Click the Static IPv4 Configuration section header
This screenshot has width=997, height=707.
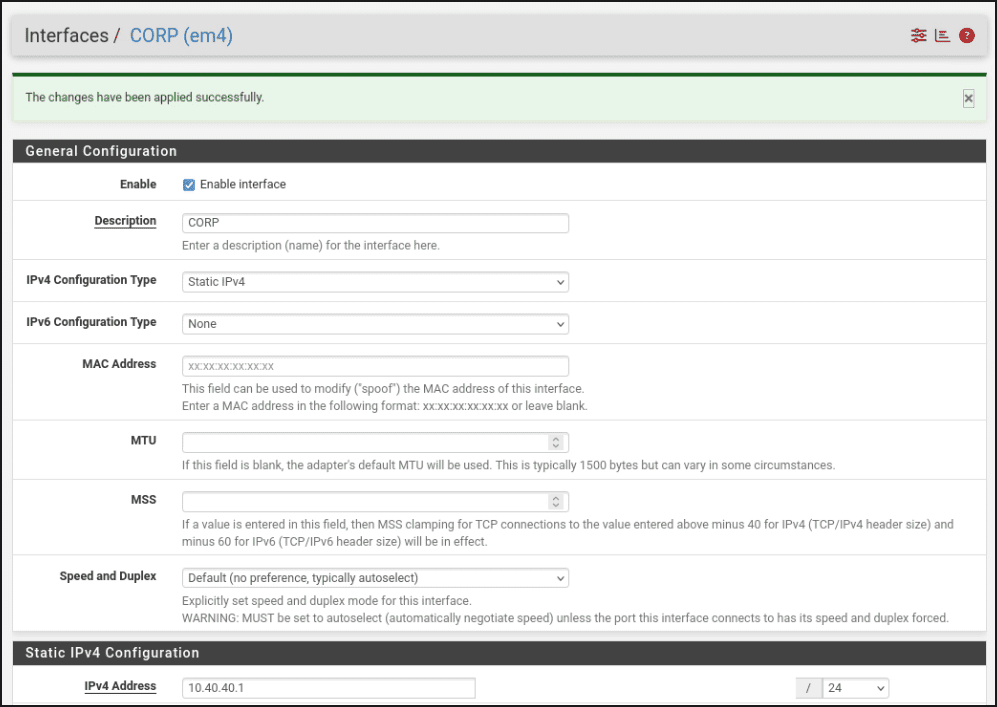pyautogui.click(x=499, y=653)
